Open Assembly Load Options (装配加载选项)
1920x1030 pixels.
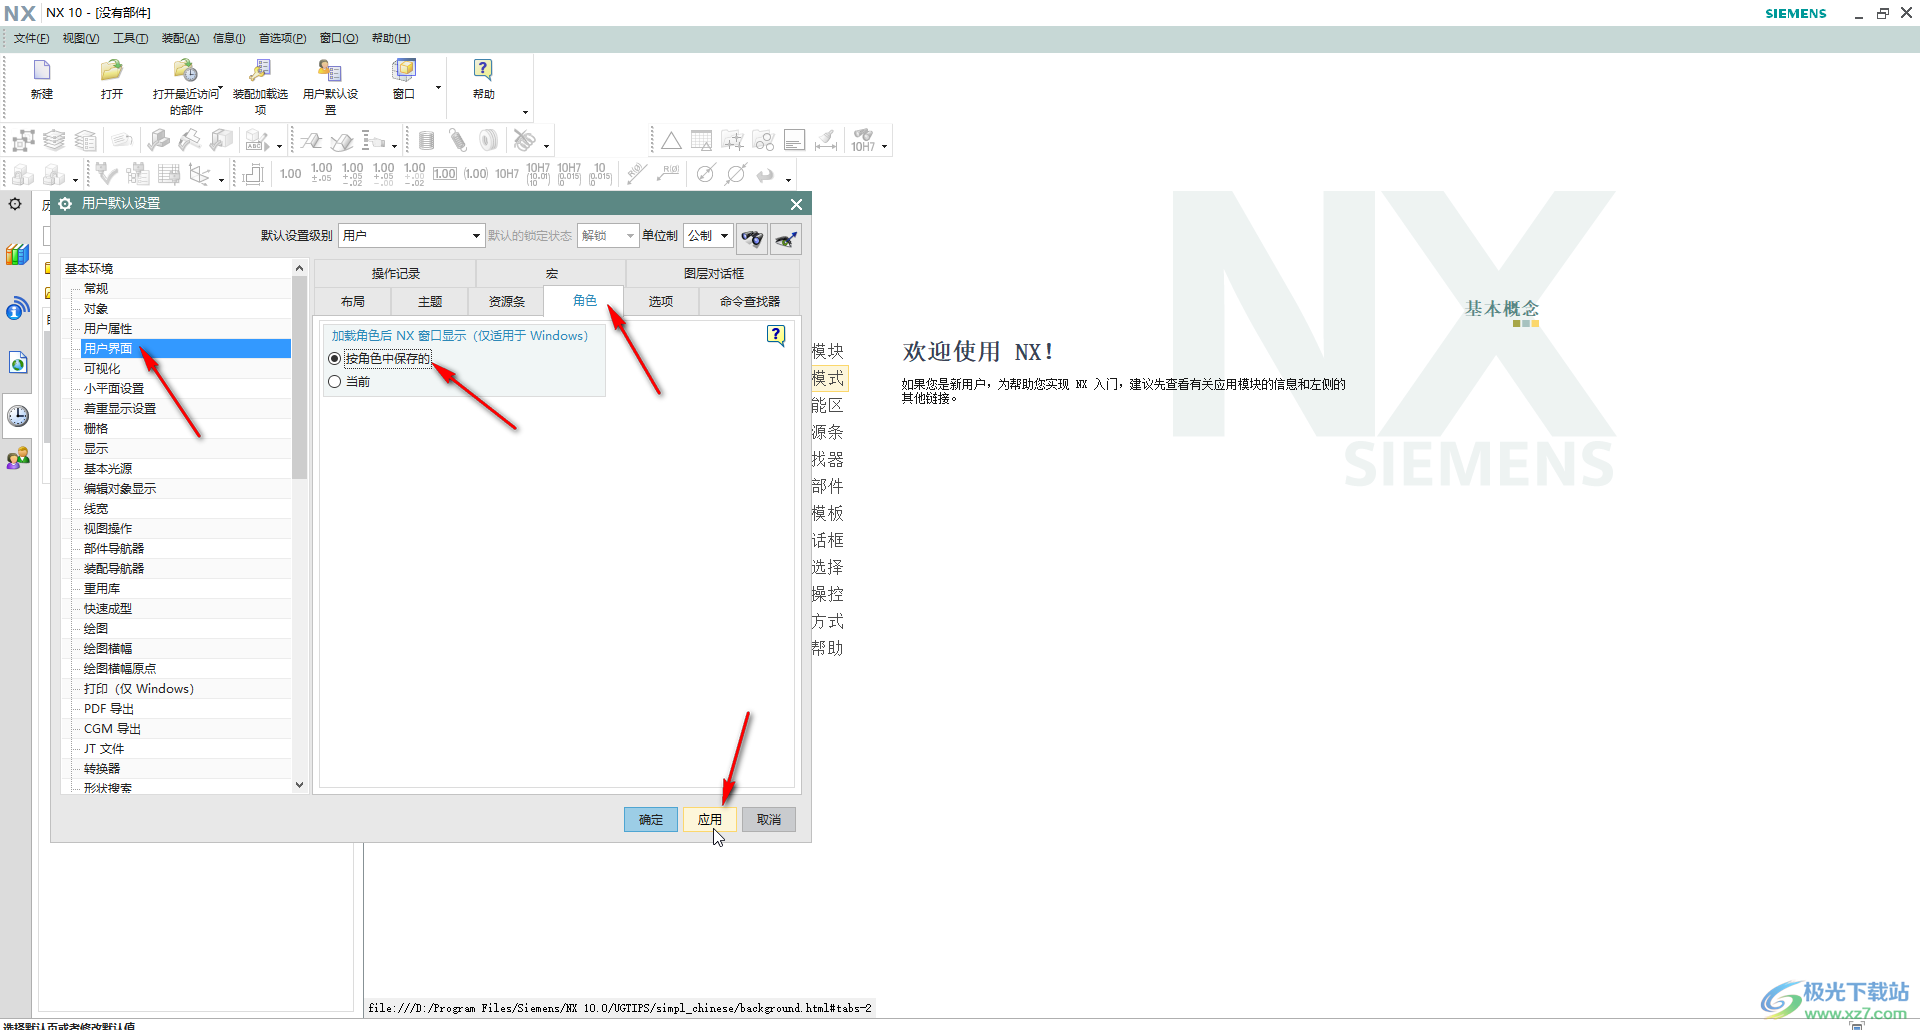260,70
